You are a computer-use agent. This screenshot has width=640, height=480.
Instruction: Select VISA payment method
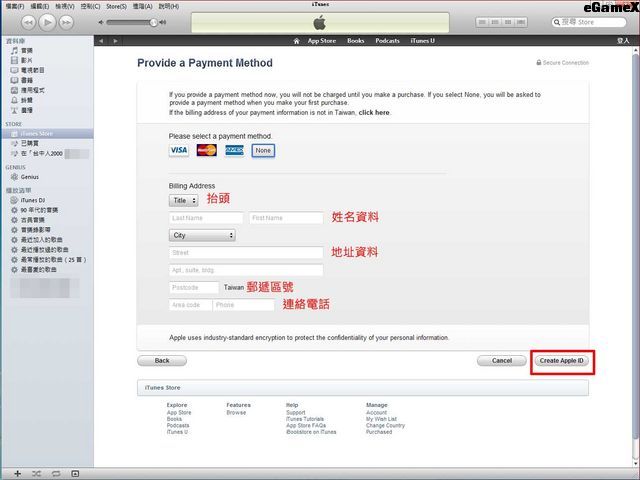(x=179, y=150)
